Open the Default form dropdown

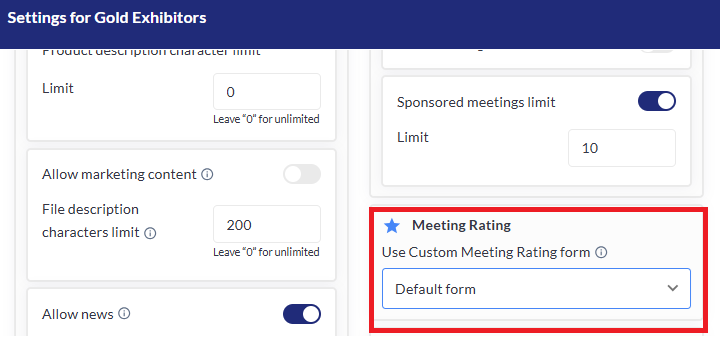536,288
